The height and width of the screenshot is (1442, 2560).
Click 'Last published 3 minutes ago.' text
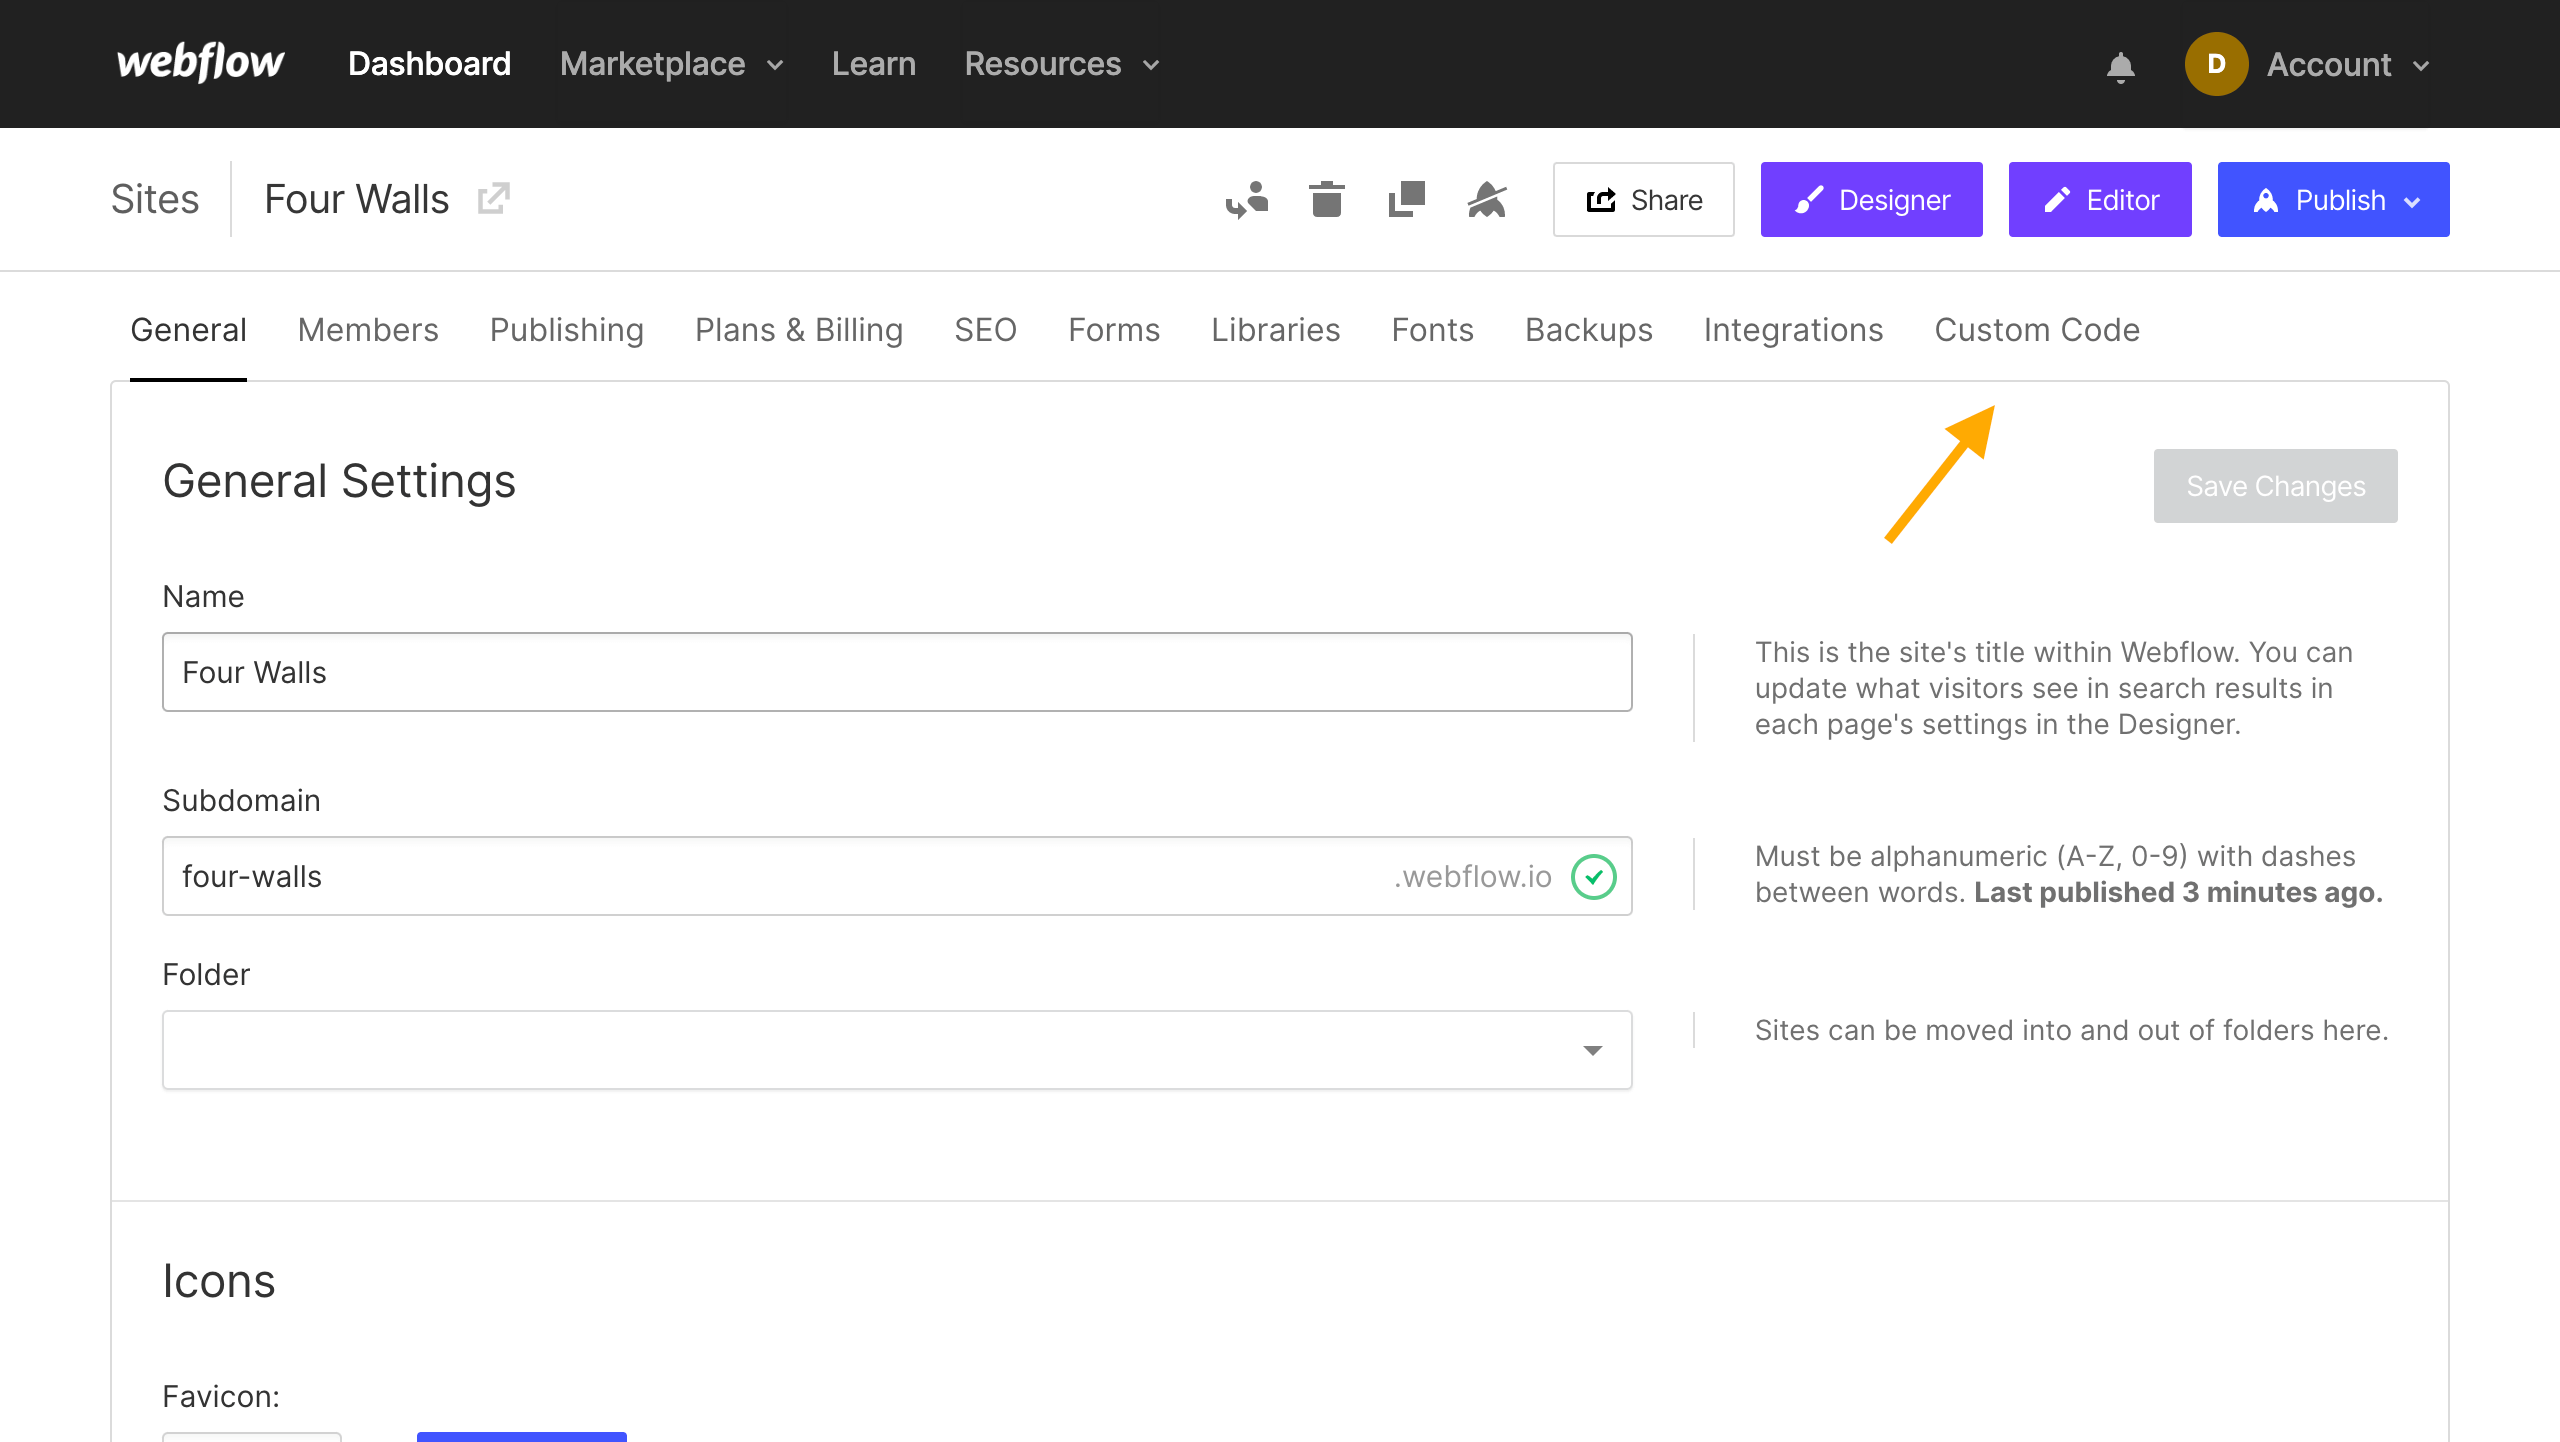point(2178,892)
